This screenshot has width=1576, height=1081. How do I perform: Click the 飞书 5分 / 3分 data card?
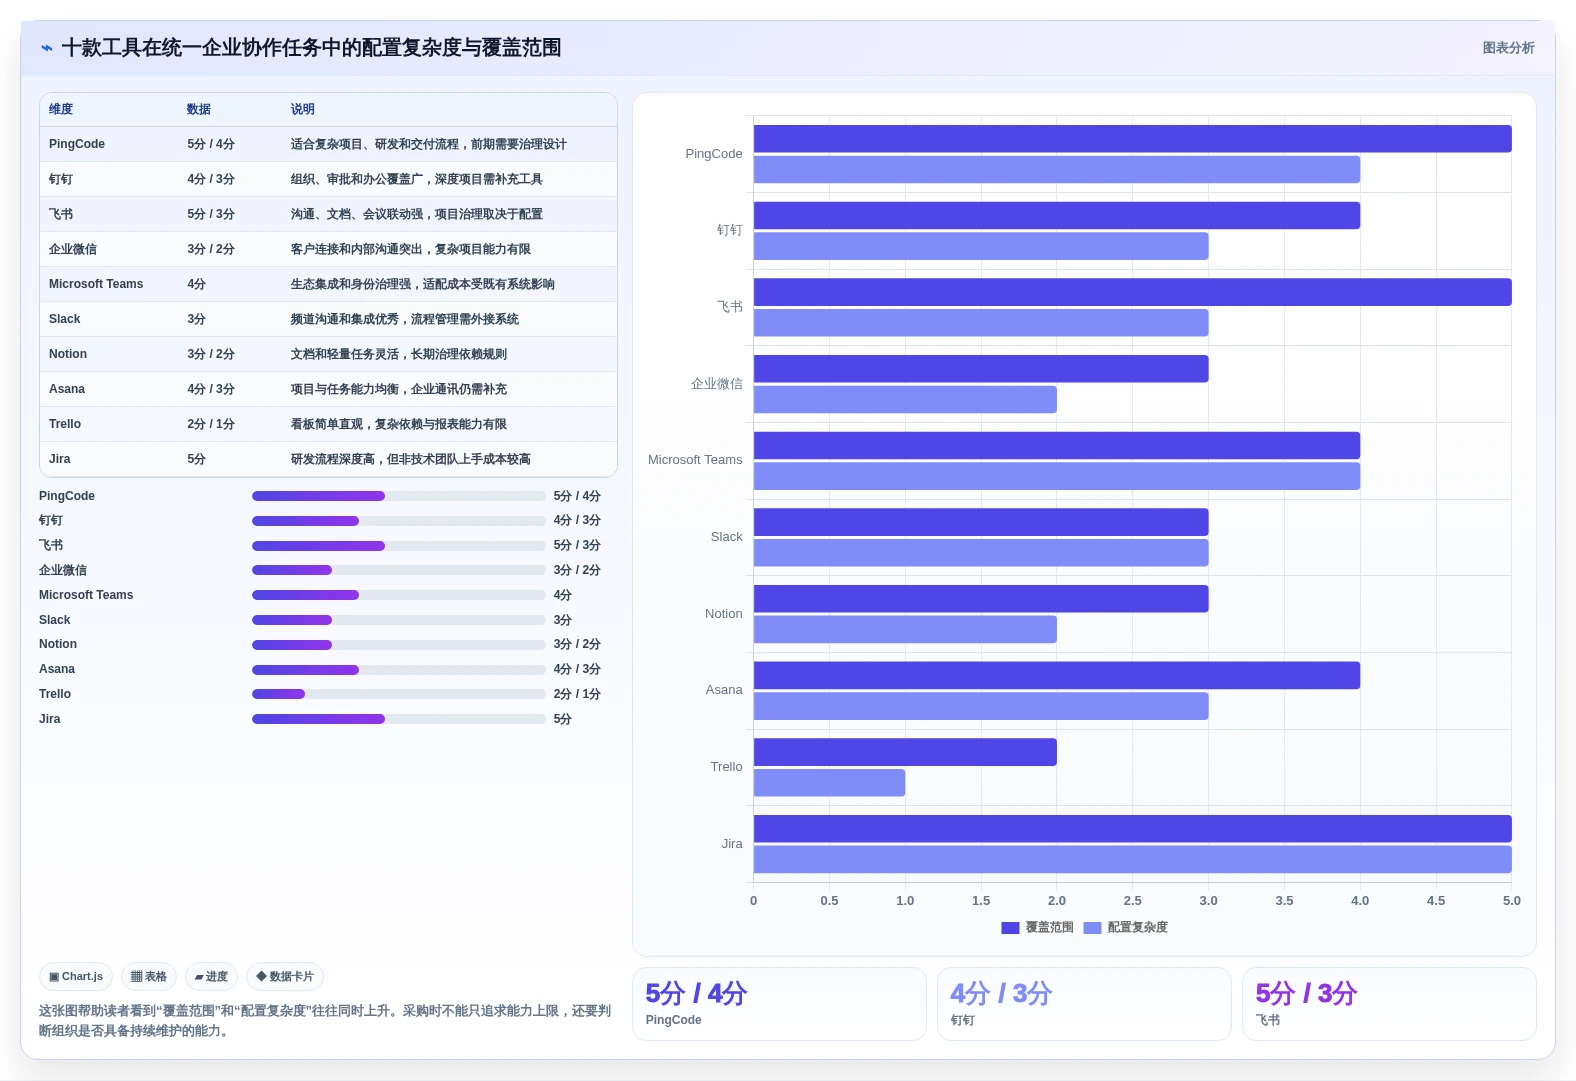click(x=1389, y=1004)
